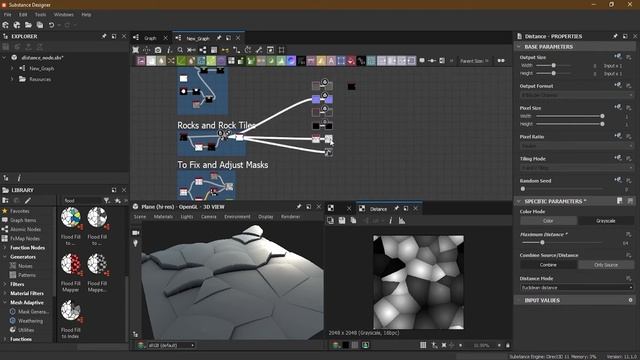This screenshot has height=360, width=640.
Task: Open the Edit menu
Action: click(x=23, y=15)
